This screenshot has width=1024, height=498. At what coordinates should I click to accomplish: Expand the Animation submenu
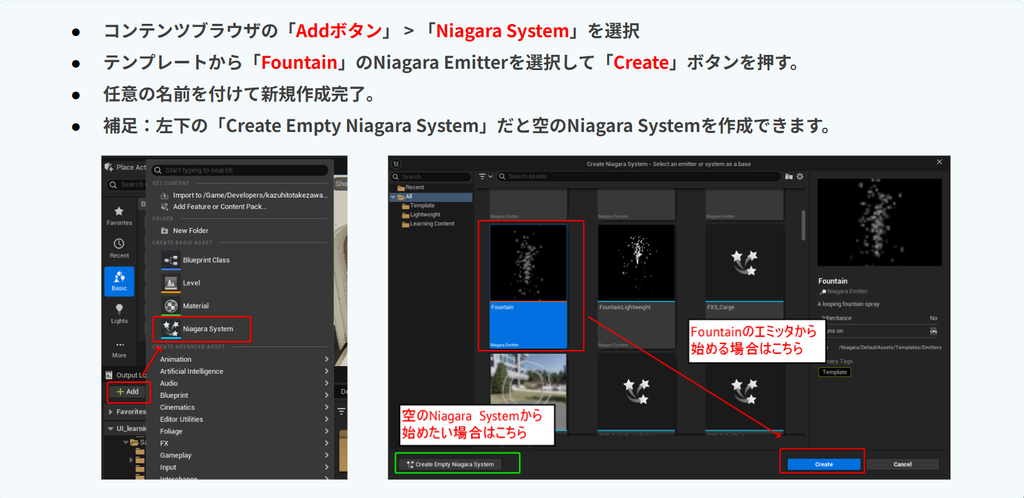point(244,359)
